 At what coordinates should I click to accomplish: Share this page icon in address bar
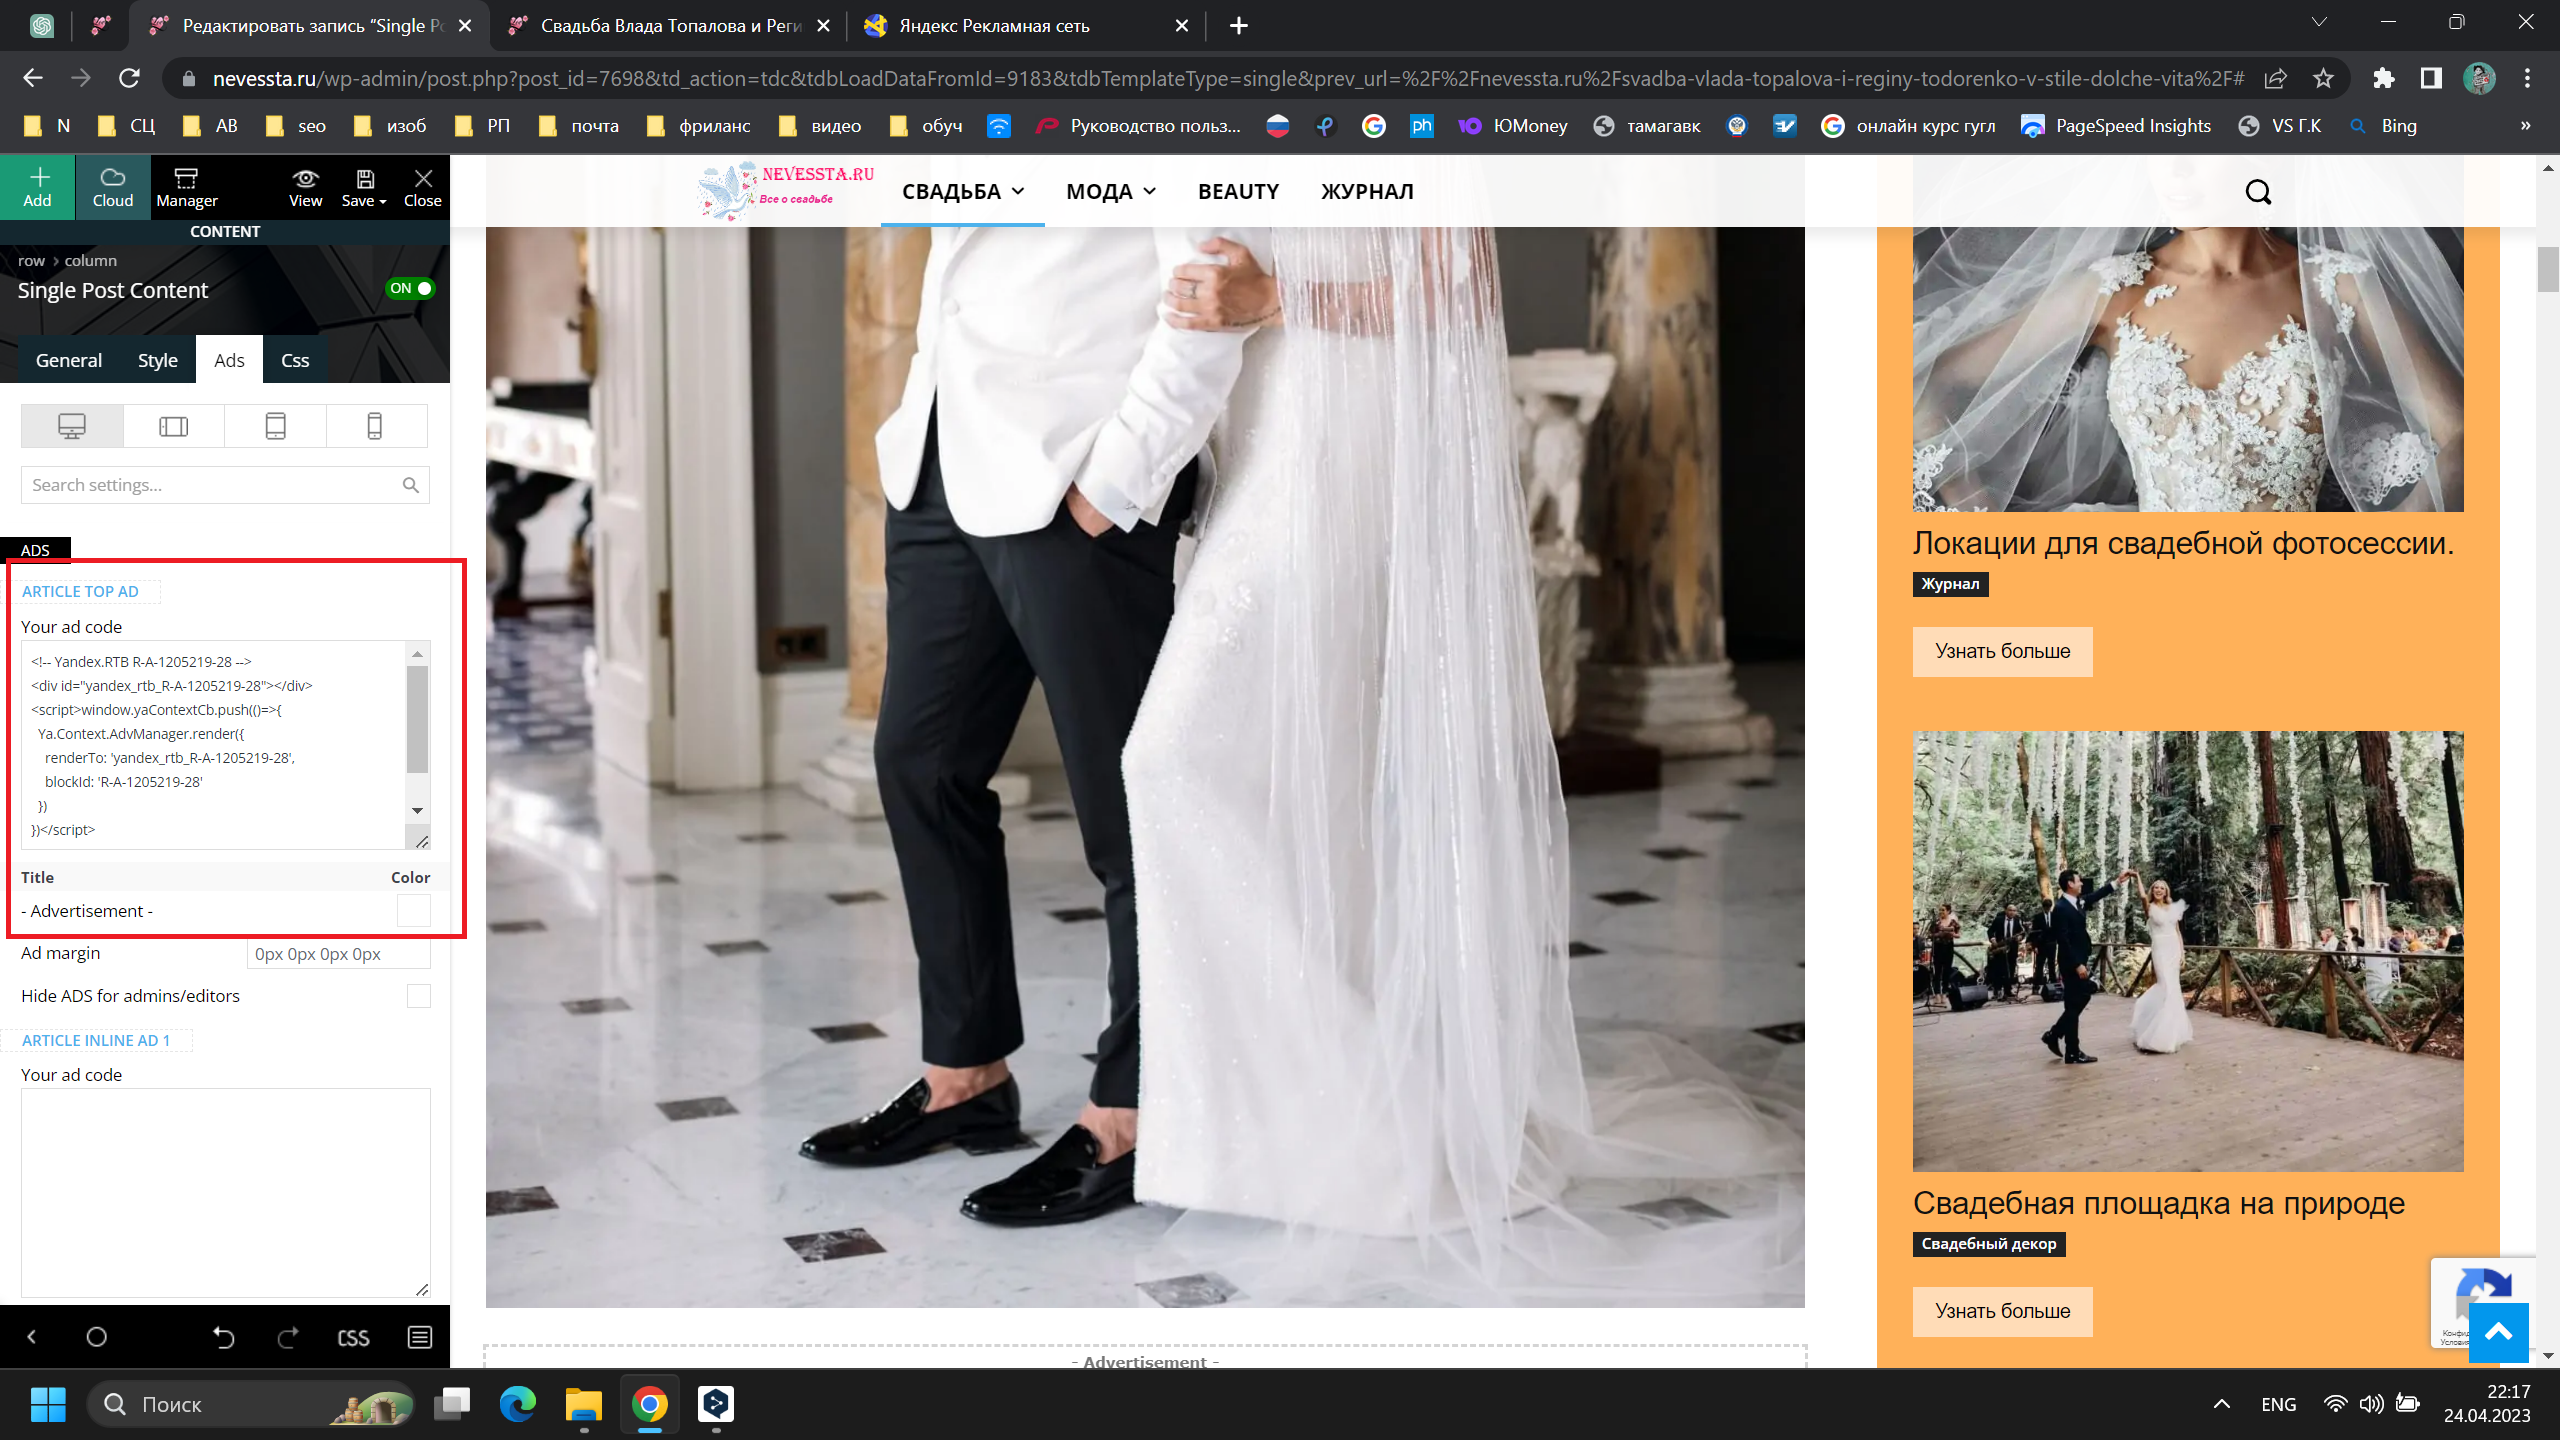[2276, 78]
